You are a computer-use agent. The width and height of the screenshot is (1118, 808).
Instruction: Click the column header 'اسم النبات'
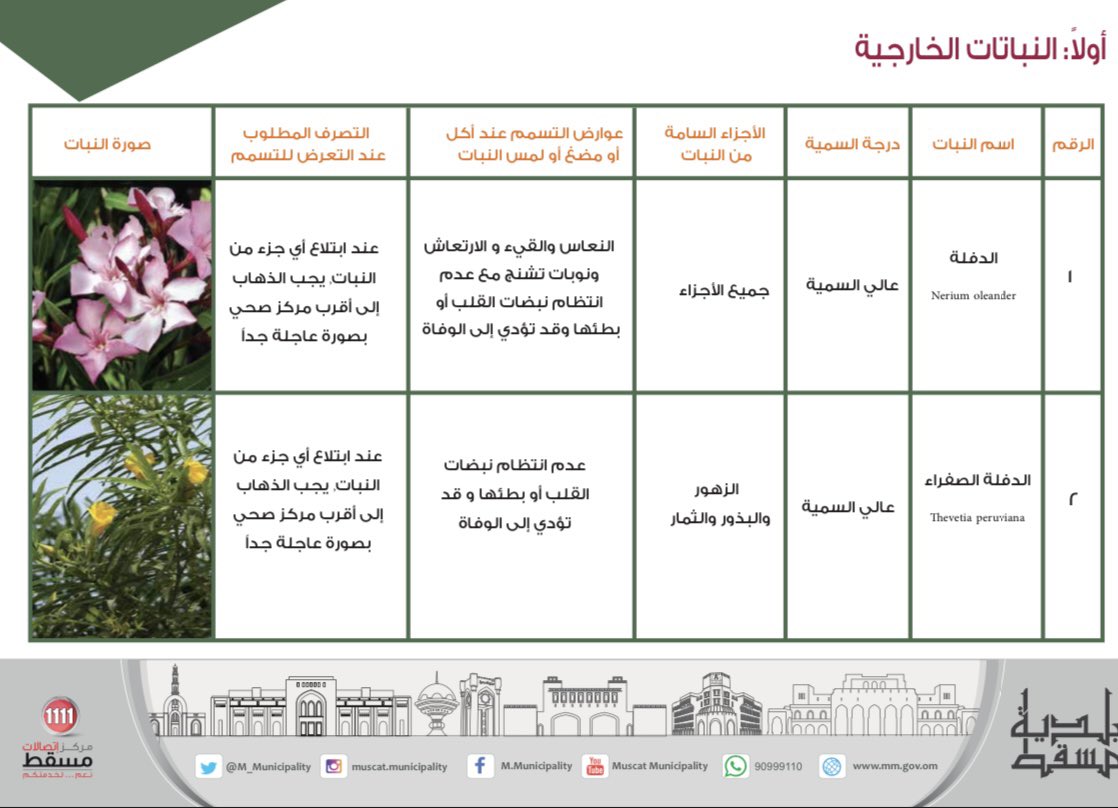coord(973,144)
